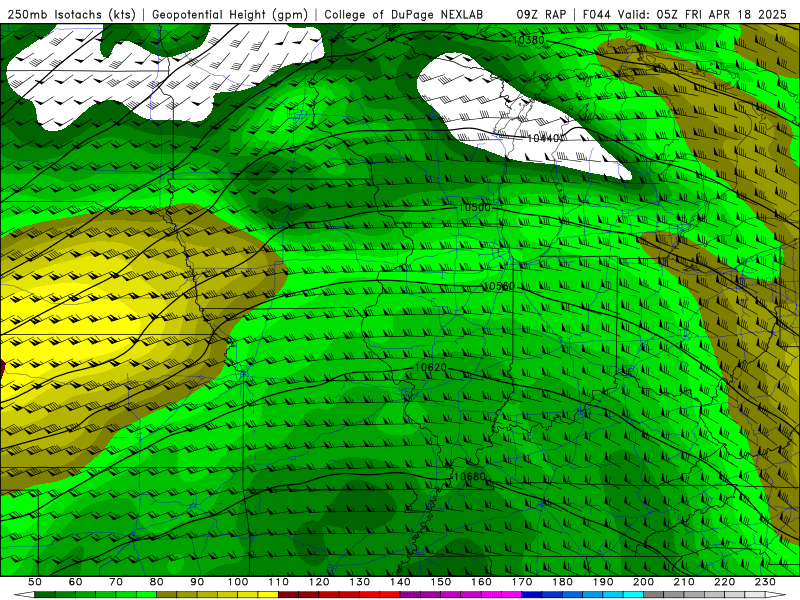The width and height of the screenshot is (800, 600).
Task: Click the '110' value on the color scale
Action: pyautogui.click(x=279, y=582)
